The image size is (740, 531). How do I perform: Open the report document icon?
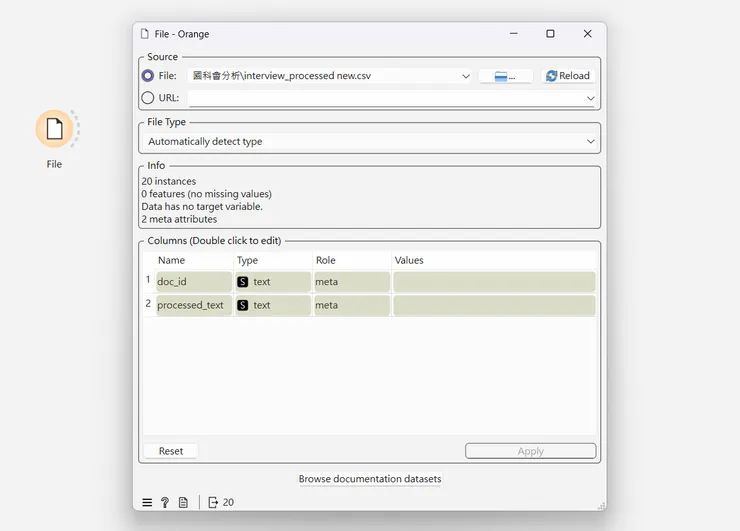183,503
